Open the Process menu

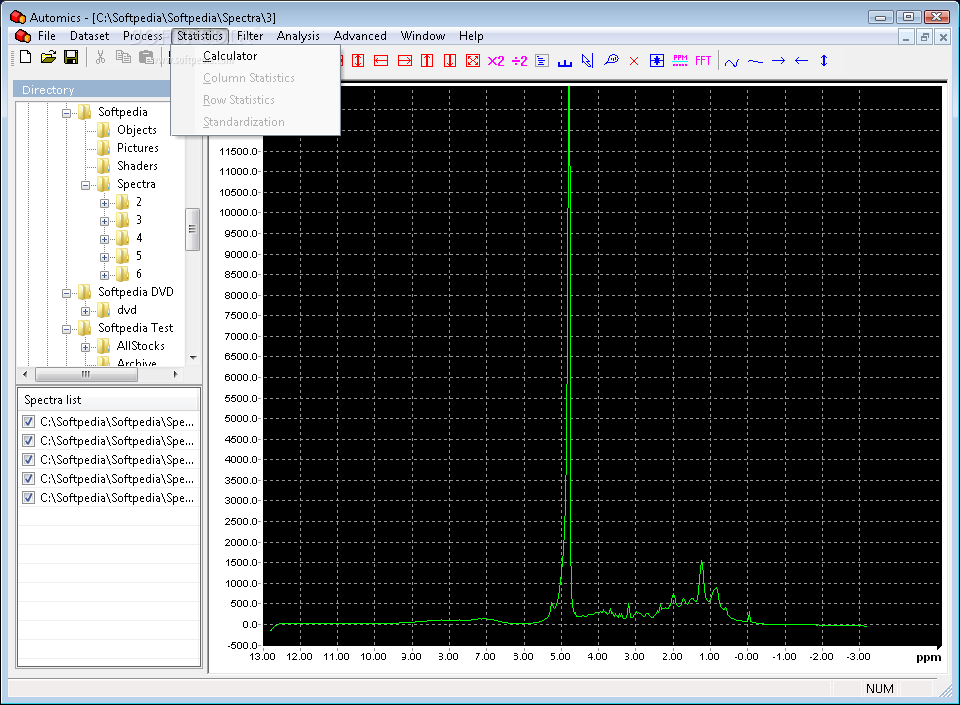pos(143,36)
